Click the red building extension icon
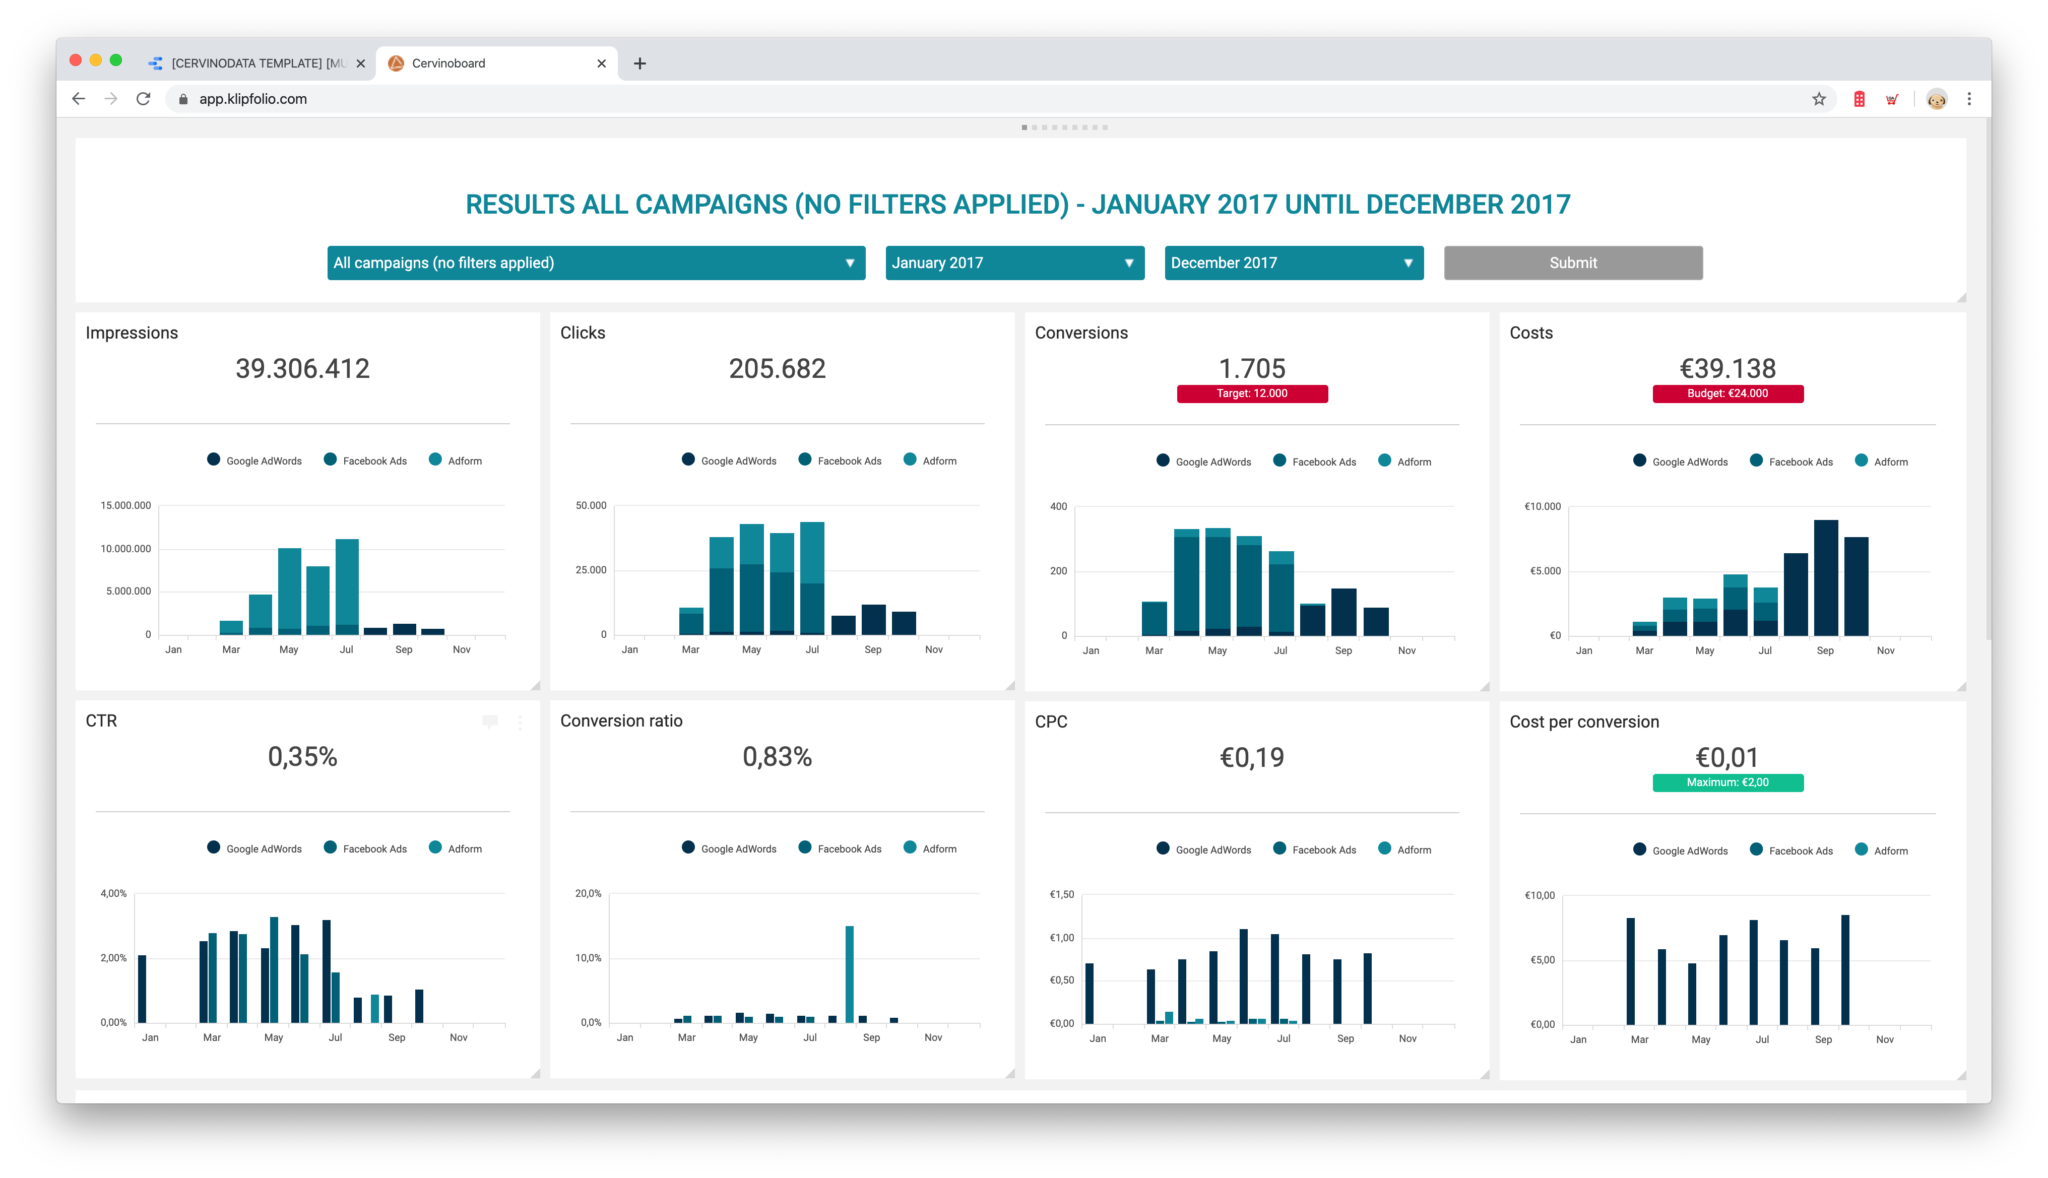Image resolution: width=2048 pixels, height=1178 pixels. 1858,98
